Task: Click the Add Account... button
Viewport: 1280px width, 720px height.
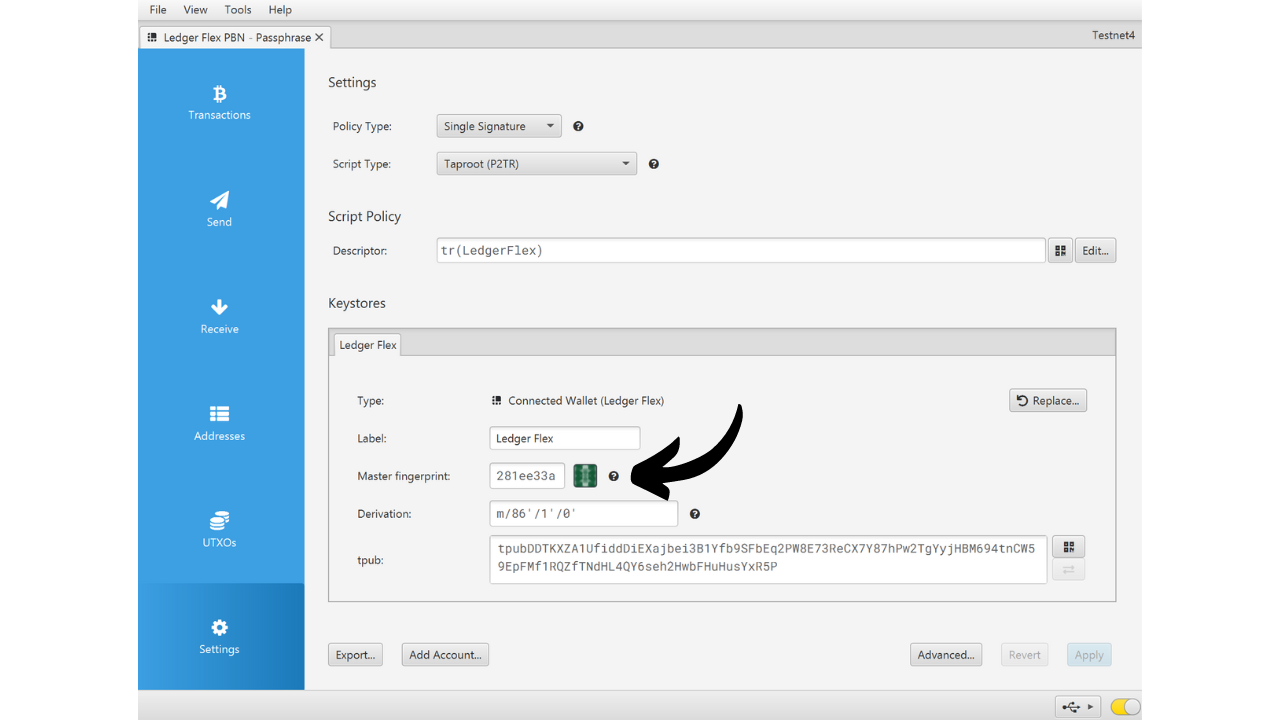Action: coord(445,655)
